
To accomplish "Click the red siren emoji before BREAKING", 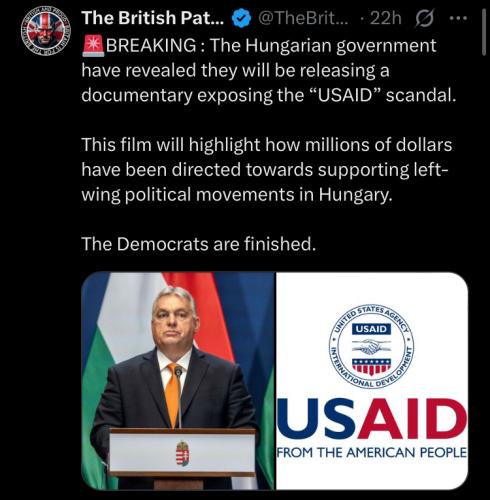I will tap(93, 46).
